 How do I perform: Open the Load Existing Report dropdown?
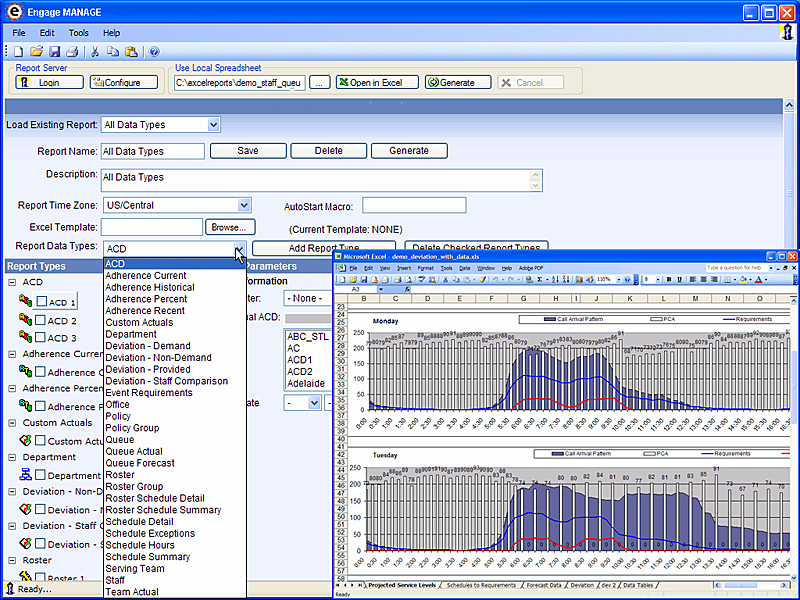point(213,125)
